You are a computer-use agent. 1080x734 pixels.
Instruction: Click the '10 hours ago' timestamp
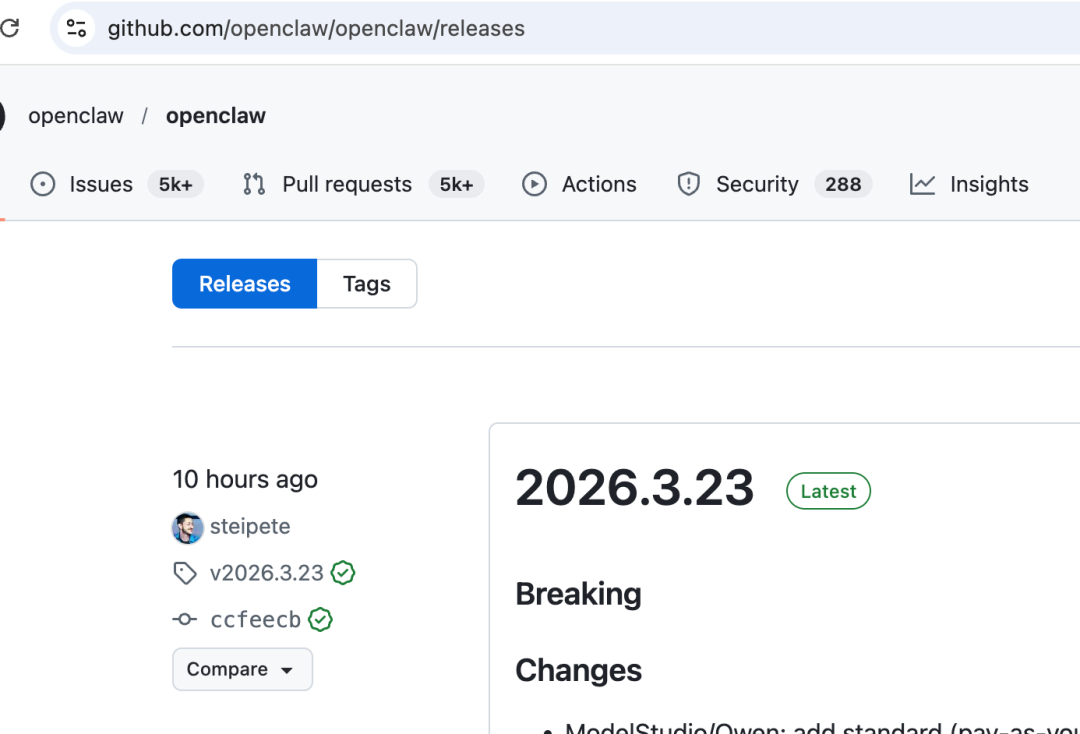(245, 479)
